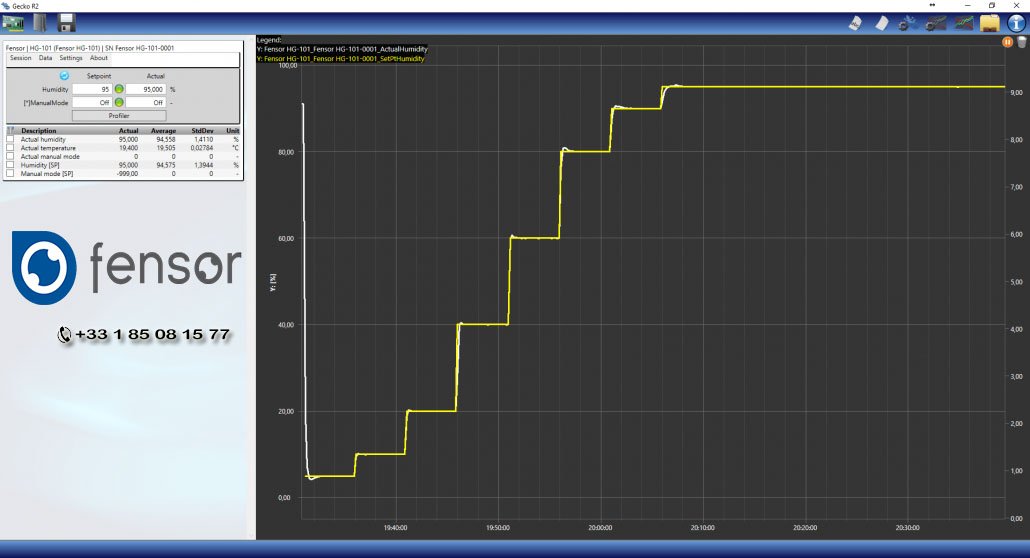1030x558 pixels.
Task: Pause the graph with orange pause button
Action: (x=1008, y=41)
